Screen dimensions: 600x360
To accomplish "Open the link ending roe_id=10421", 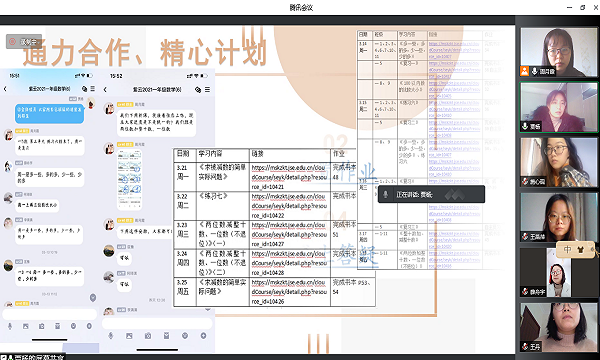I will [x=289, y=177].
